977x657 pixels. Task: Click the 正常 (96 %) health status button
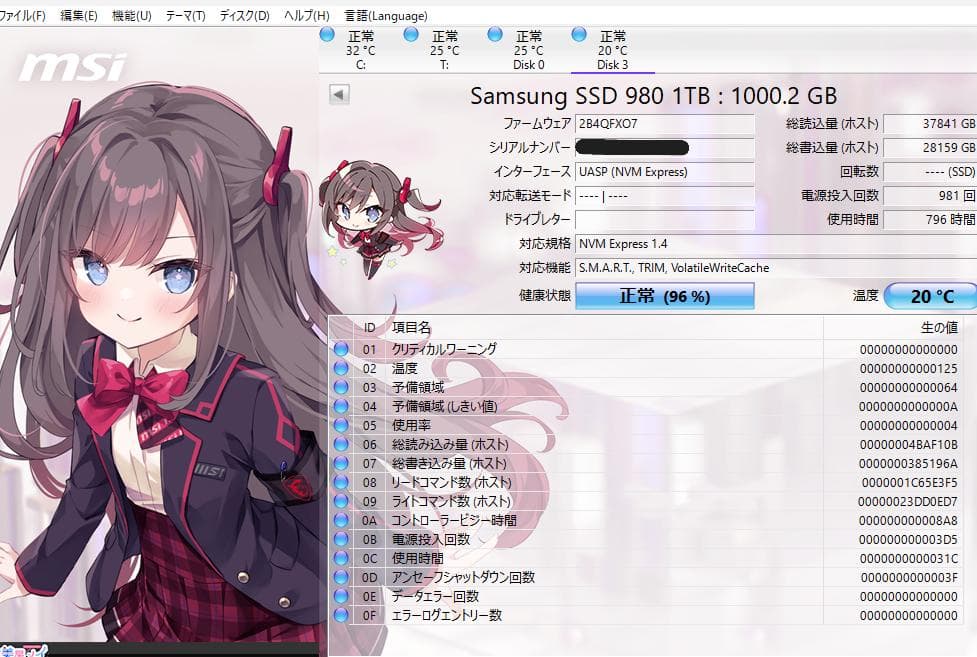(x=664, y=296)
